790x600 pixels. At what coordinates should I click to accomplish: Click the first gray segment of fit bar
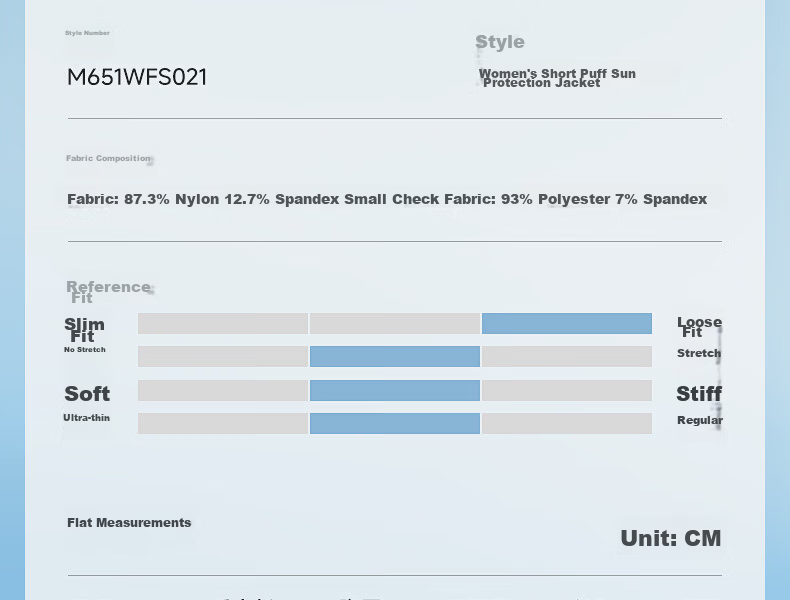tap(223, 323)
